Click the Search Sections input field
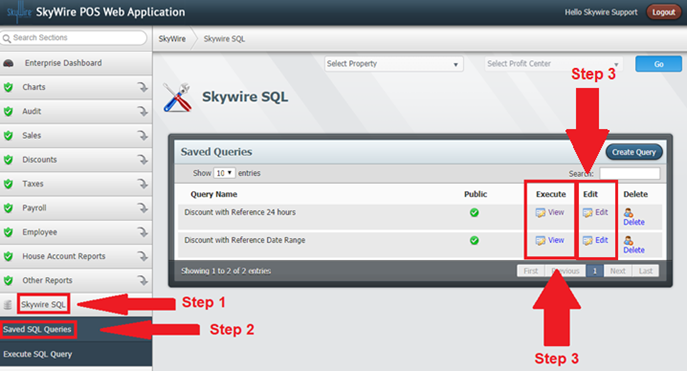687x371 pixels. (x=74, y=38)
